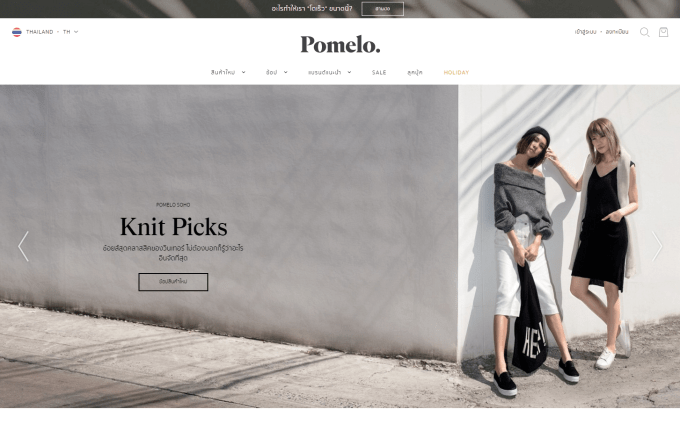Screen dimensions: 680x431
Task: Expand the second navigation menu chevron
Action: pyautogui.click(x=285, y=72)
